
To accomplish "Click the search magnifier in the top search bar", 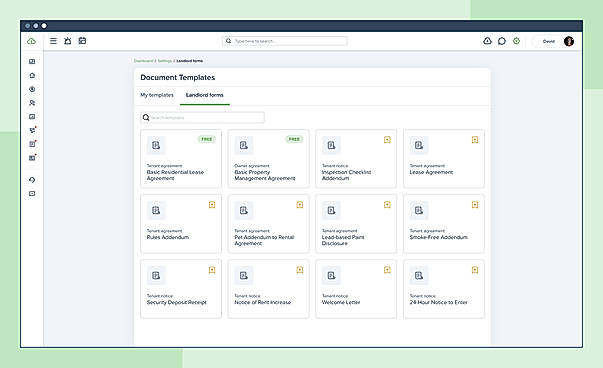I will click(228, 41).
